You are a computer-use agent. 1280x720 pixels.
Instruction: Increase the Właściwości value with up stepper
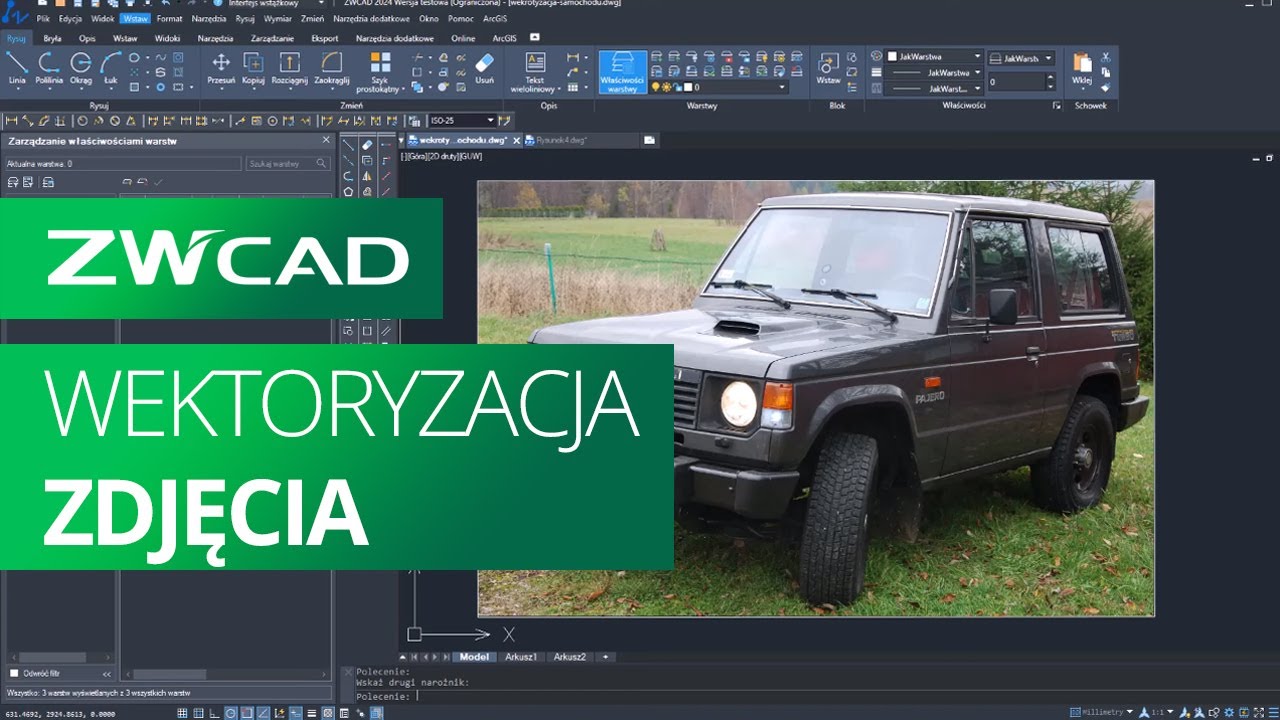tap(1049, 79)
